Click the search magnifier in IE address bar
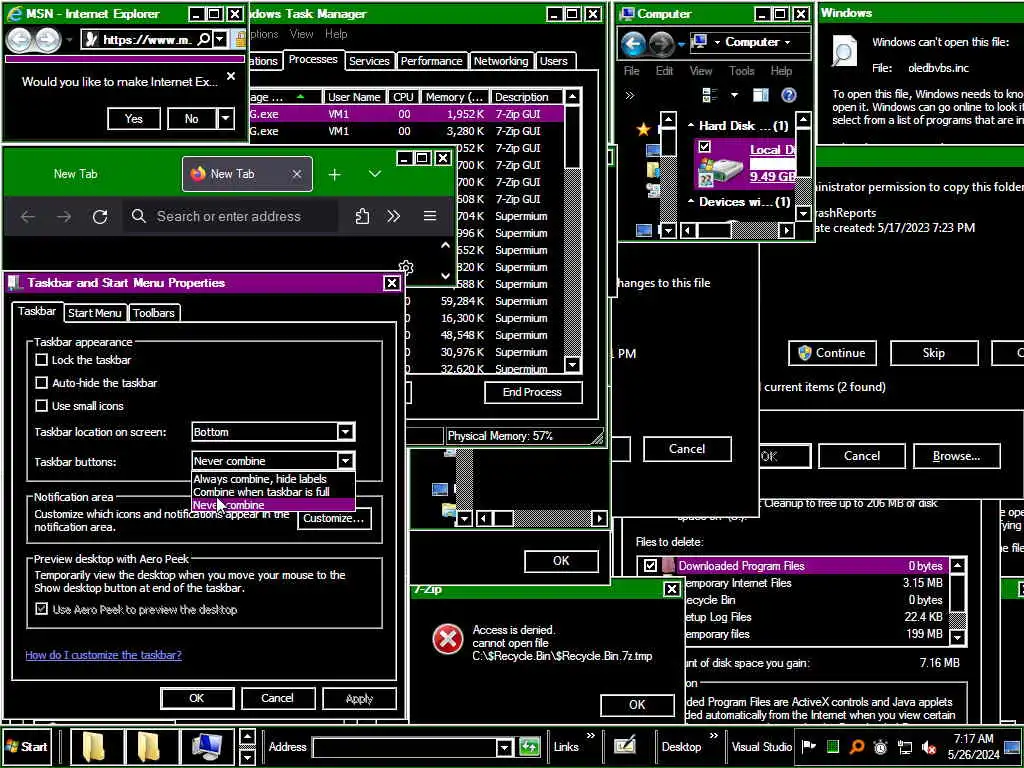 click(204, 40)
